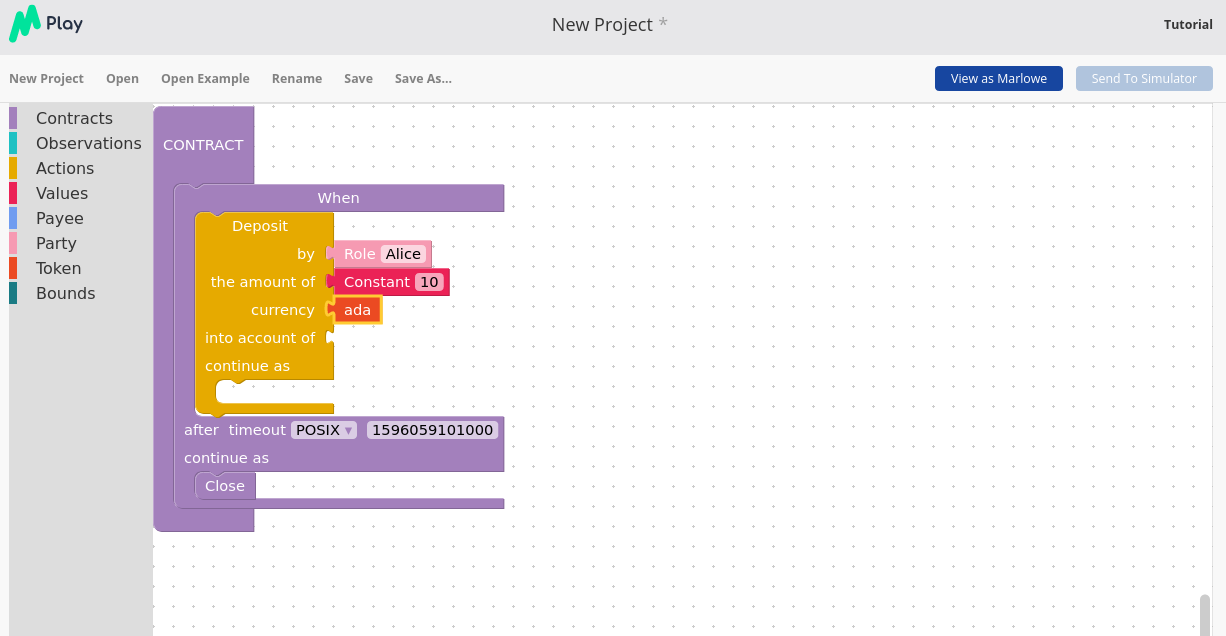
Task: Click the empty into account of socket
Action: [330, 338]
